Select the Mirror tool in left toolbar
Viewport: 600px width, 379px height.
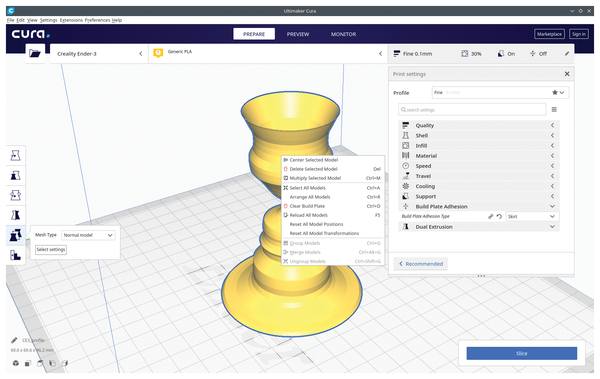tap(15, 215)
